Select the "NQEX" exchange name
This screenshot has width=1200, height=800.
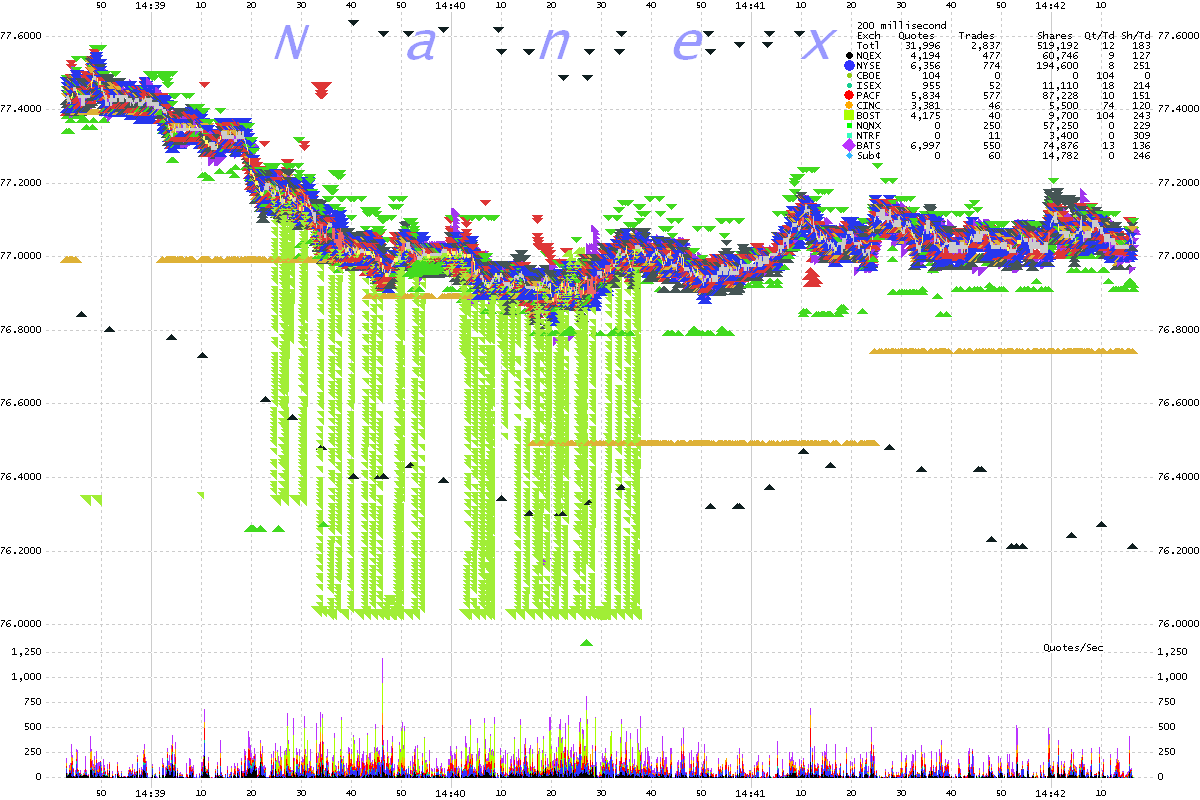click(869, 56)
